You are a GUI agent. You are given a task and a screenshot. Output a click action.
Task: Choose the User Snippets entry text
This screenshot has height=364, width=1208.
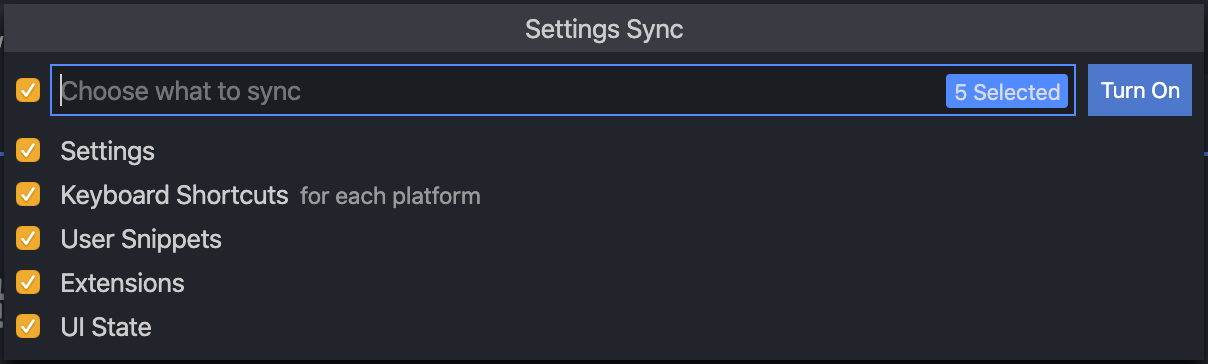[141, 239]
